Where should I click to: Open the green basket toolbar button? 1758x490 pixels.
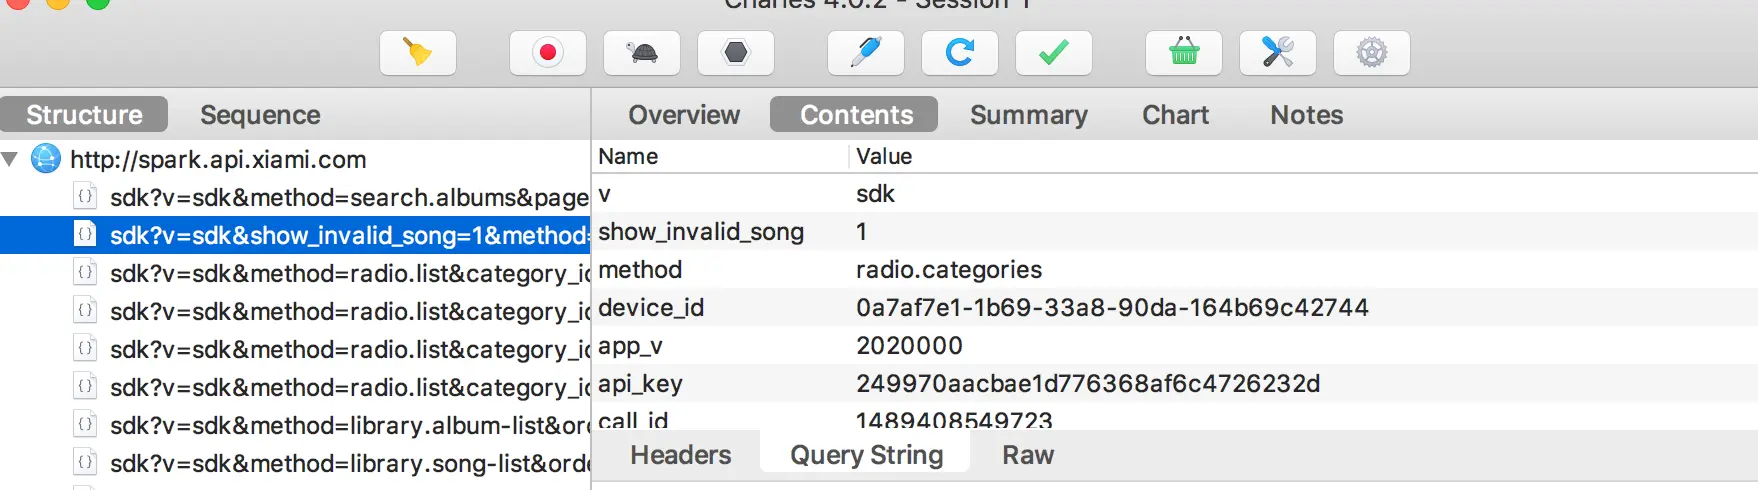(x=1184, y=52)
